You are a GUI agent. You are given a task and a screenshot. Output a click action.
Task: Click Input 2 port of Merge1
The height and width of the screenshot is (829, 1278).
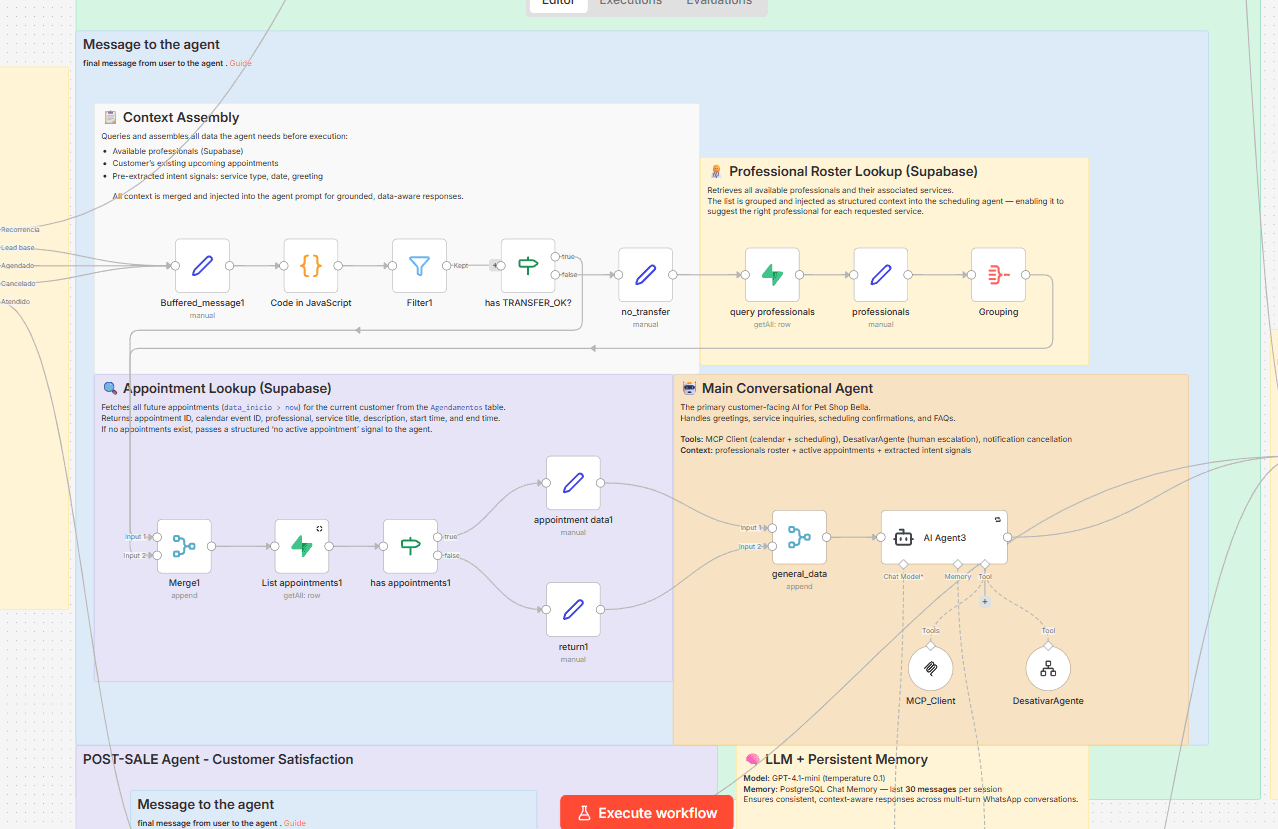pyautogui.click(x=157, y=555)
